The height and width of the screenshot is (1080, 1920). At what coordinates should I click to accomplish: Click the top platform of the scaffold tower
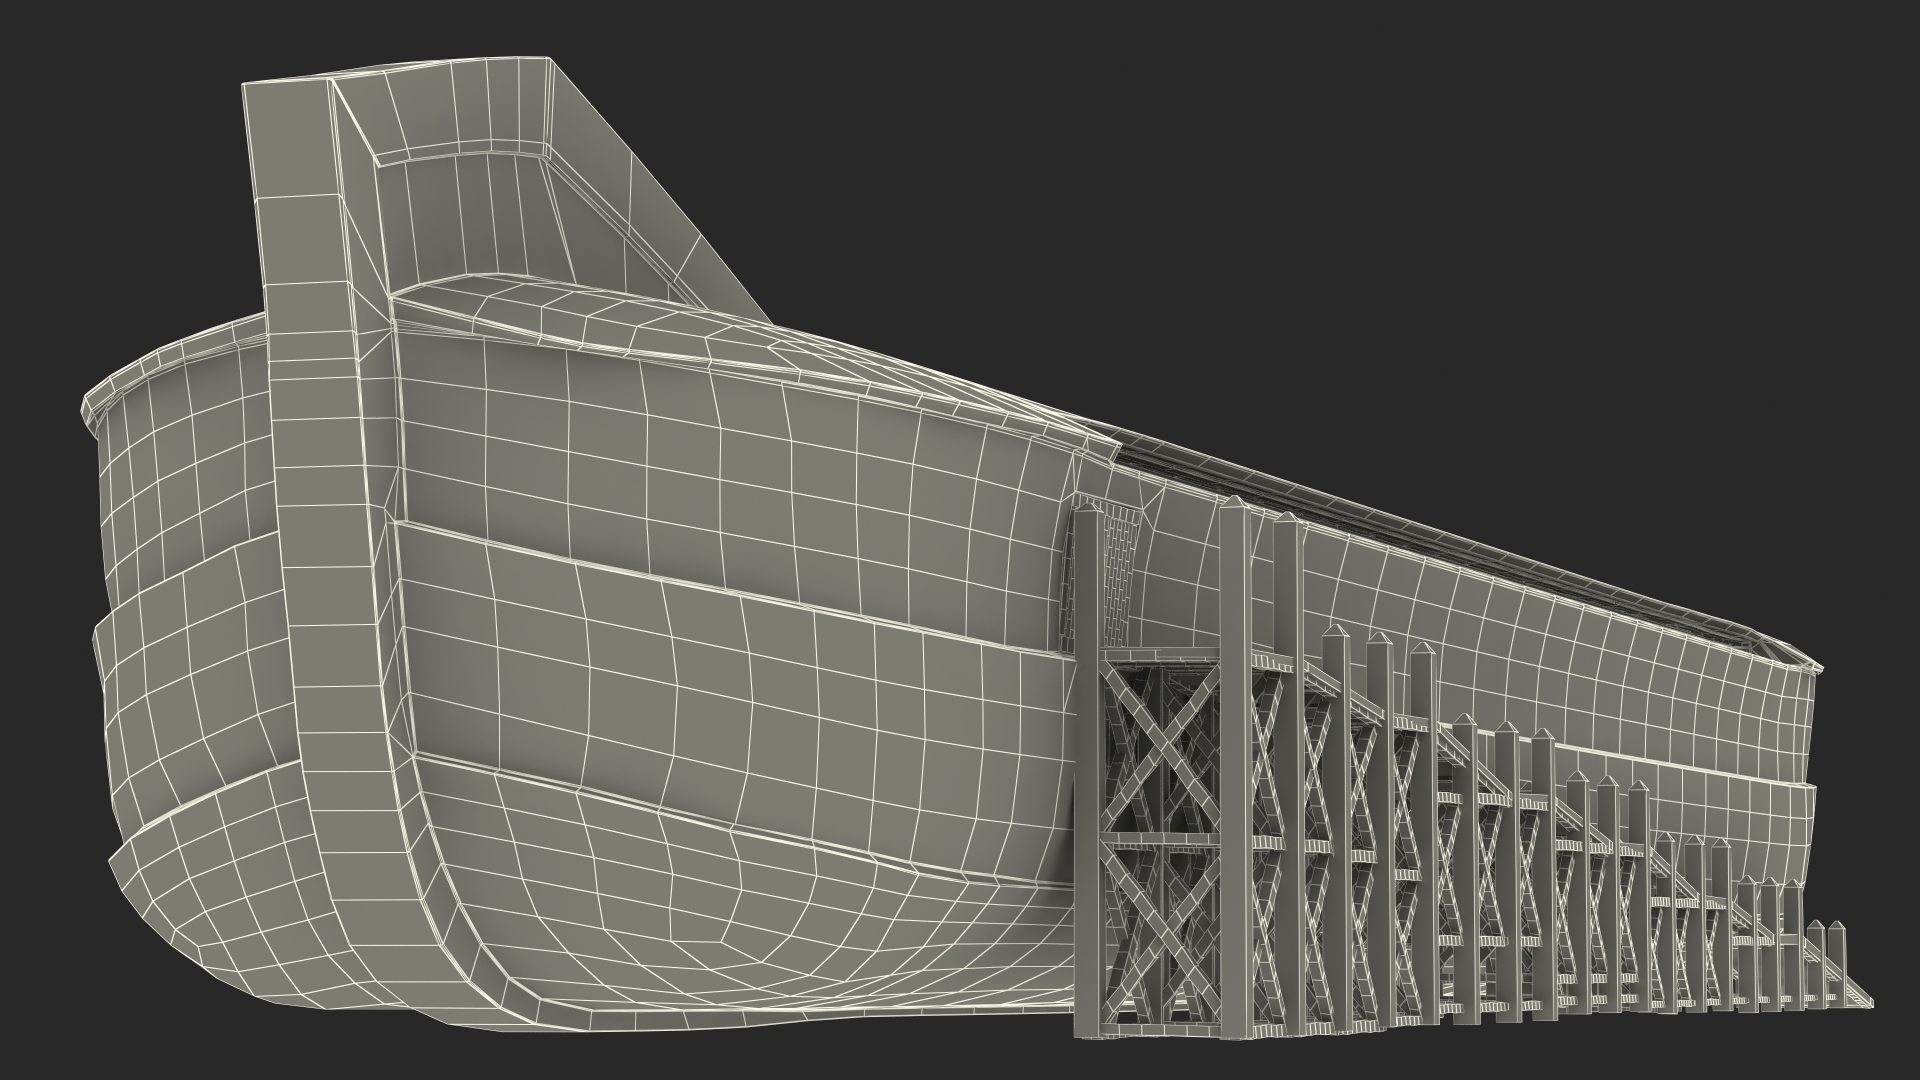pyautogui.click(x=1160, y=655)
